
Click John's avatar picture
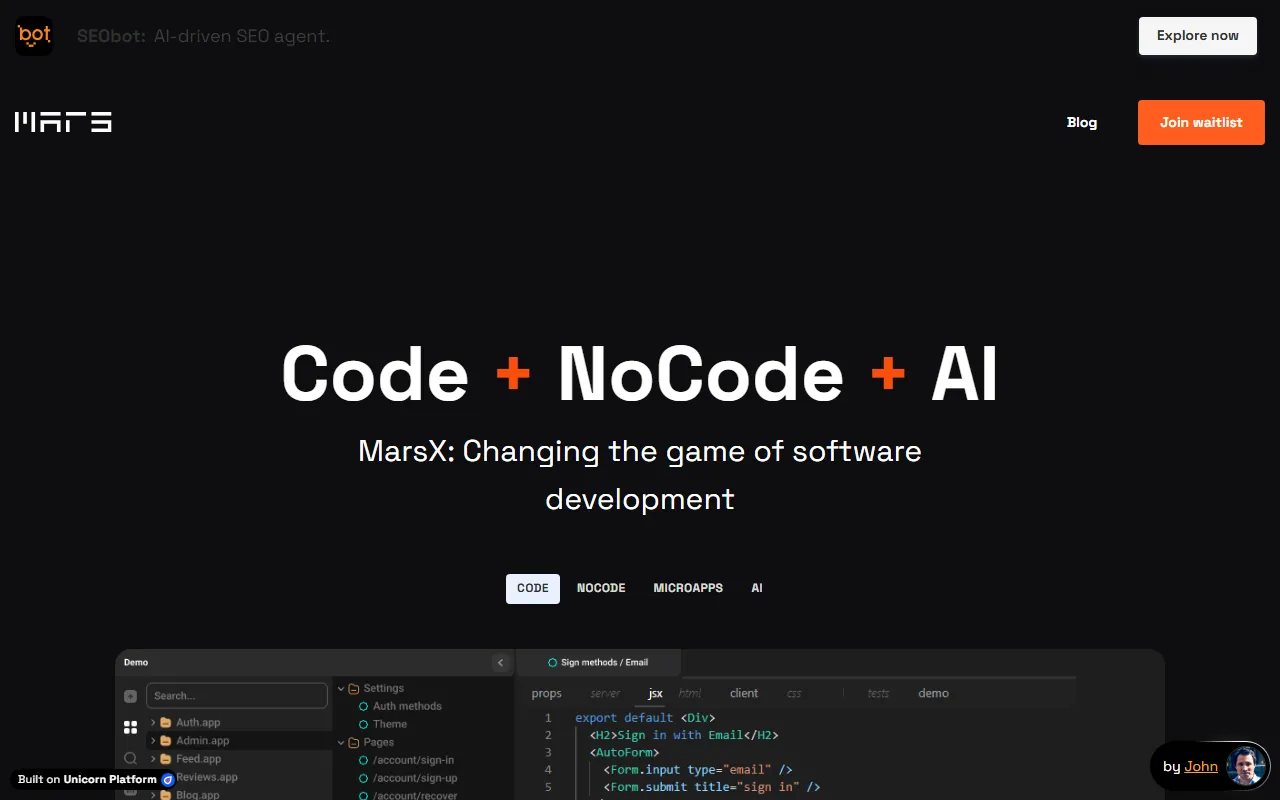tap(1246, 767)
